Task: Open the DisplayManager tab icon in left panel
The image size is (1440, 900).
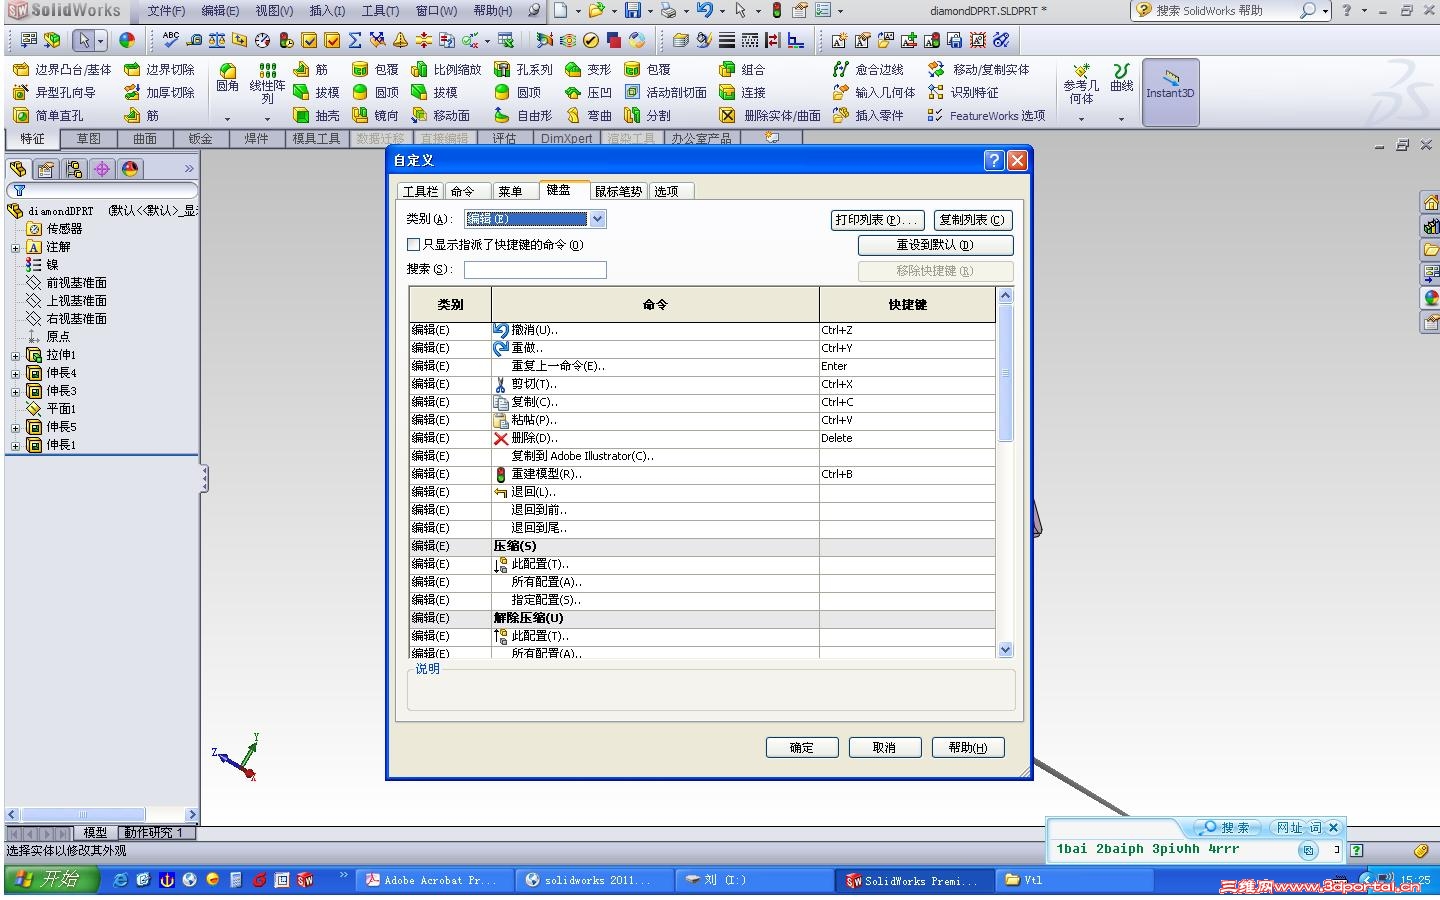Action: pyautogui.click(x=130, y=169)
